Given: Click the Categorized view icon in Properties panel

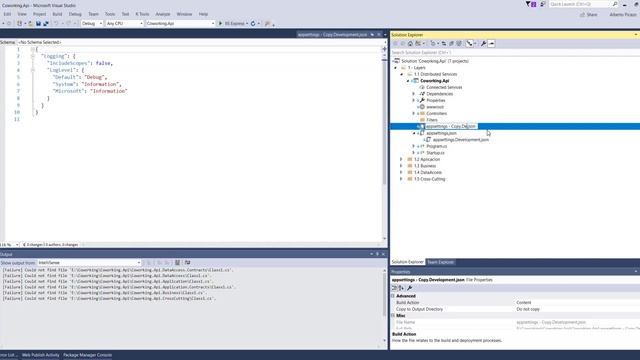Looking at the screenshot, I should coord(394,288).
